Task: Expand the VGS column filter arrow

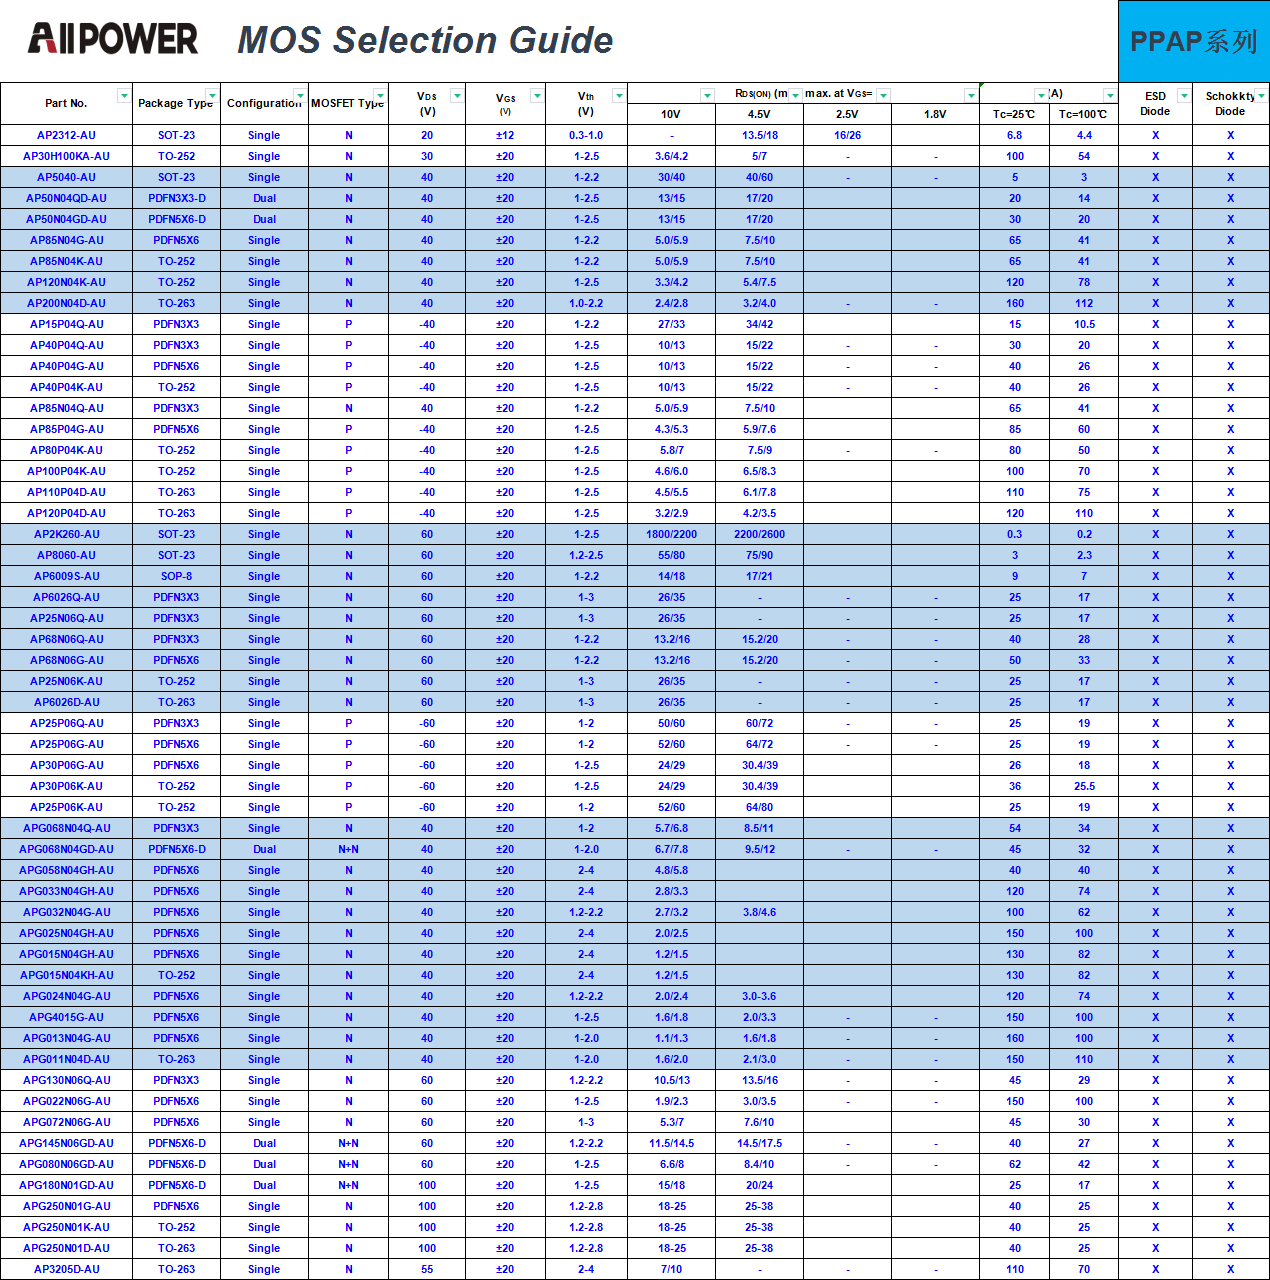Action: click(537, 96)
